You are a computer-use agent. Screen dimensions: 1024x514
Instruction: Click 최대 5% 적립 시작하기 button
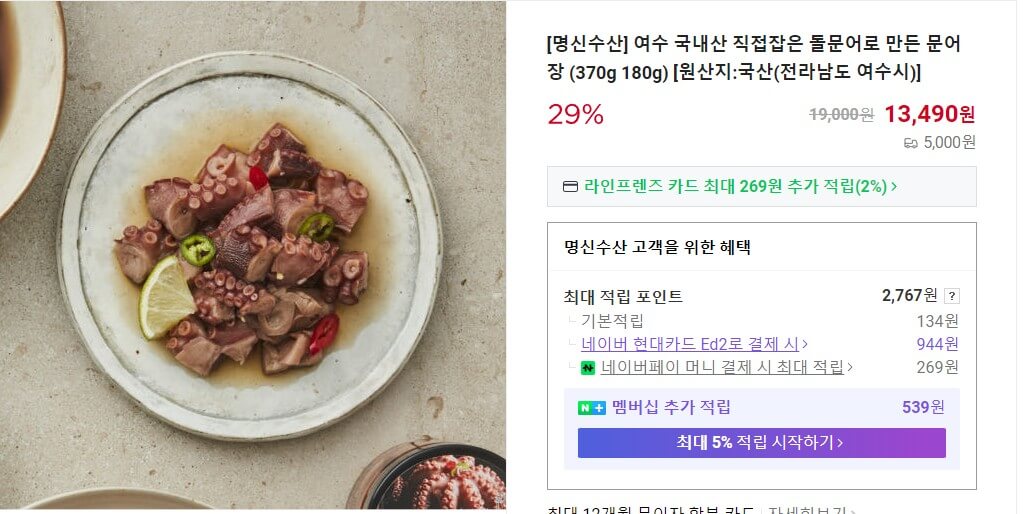click(761, 443)
